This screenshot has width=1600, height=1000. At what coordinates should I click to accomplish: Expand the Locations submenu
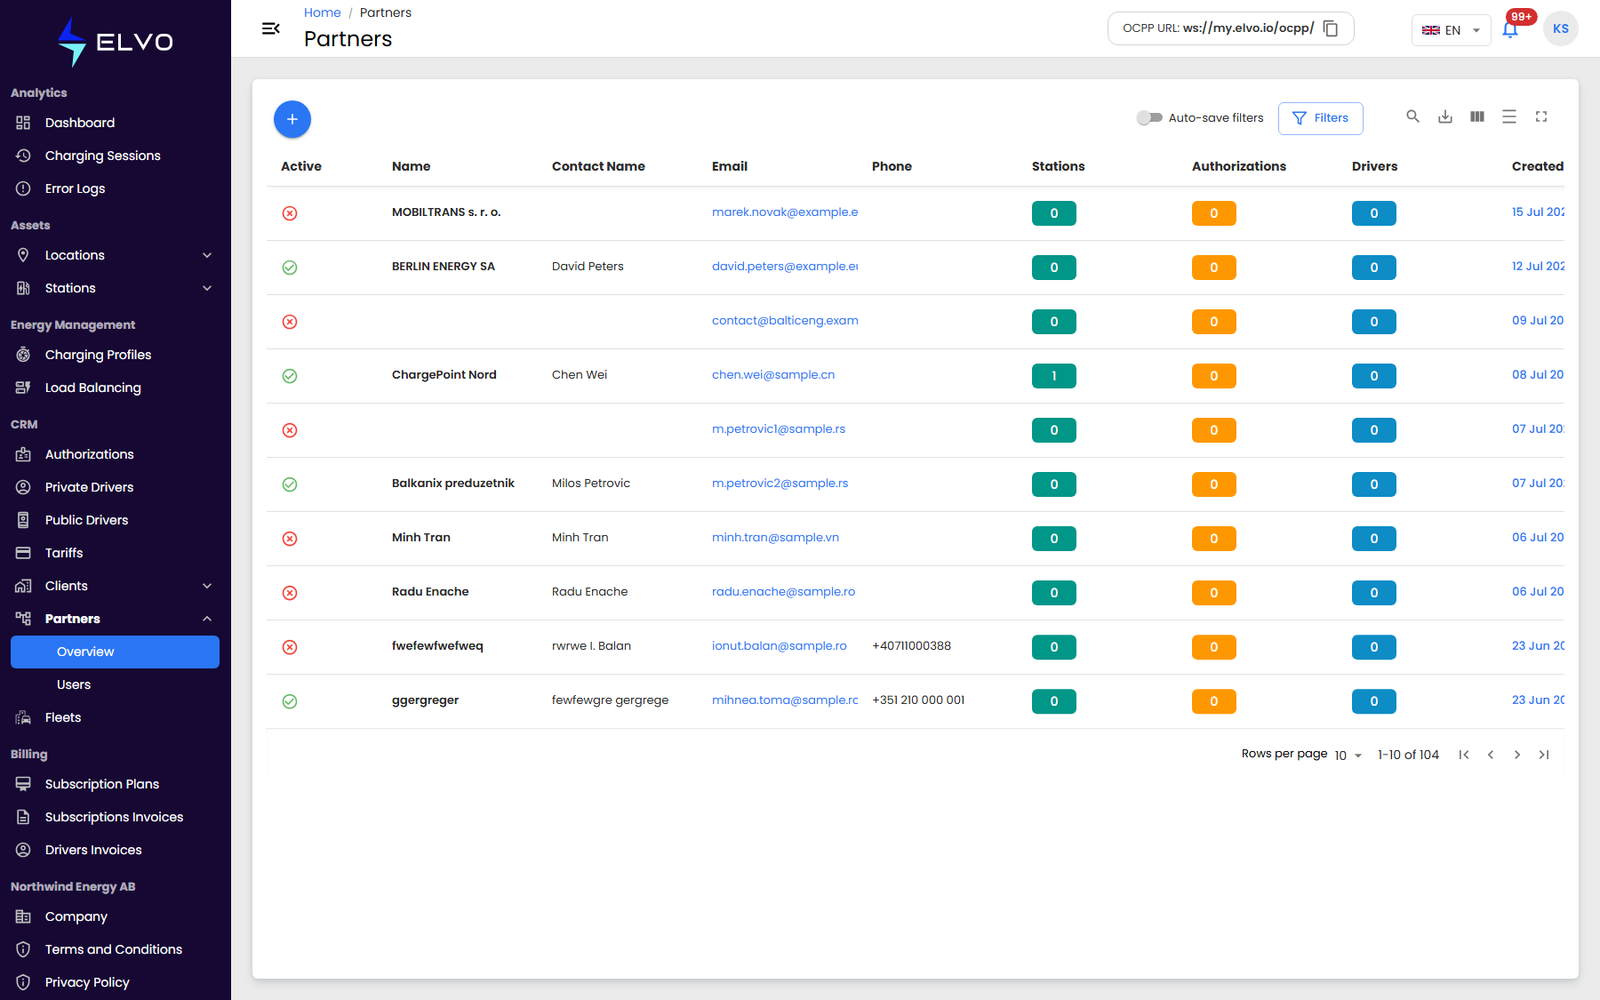pyautogui.click(x=207, y=255)
